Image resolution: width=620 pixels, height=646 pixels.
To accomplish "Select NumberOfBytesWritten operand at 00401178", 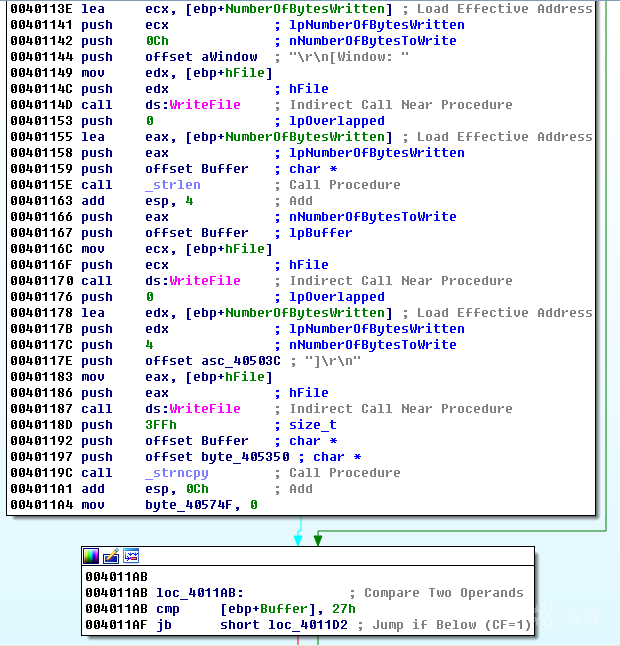I will click(x=305, y=313).
